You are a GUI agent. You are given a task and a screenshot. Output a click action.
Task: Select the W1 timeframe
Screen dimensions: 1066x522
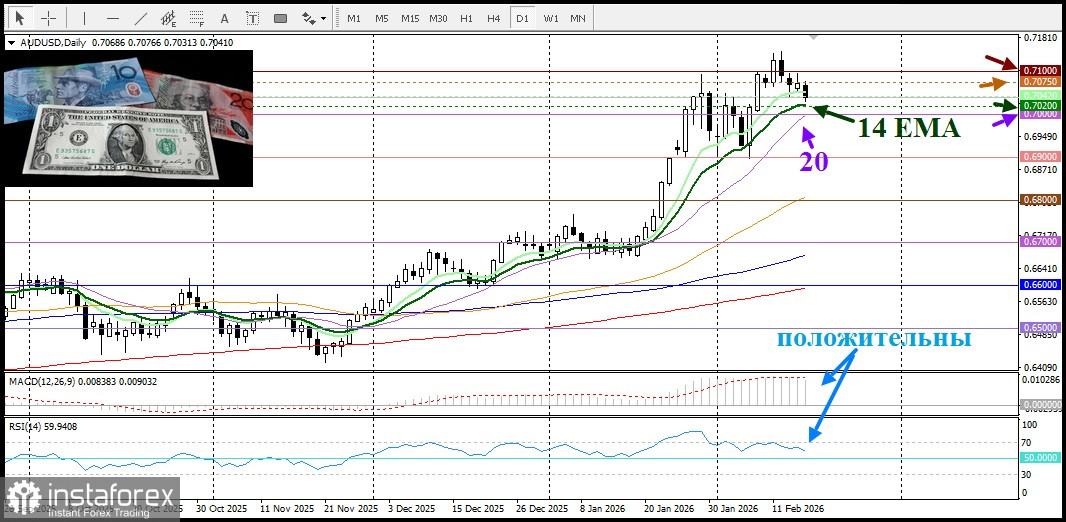551,18
